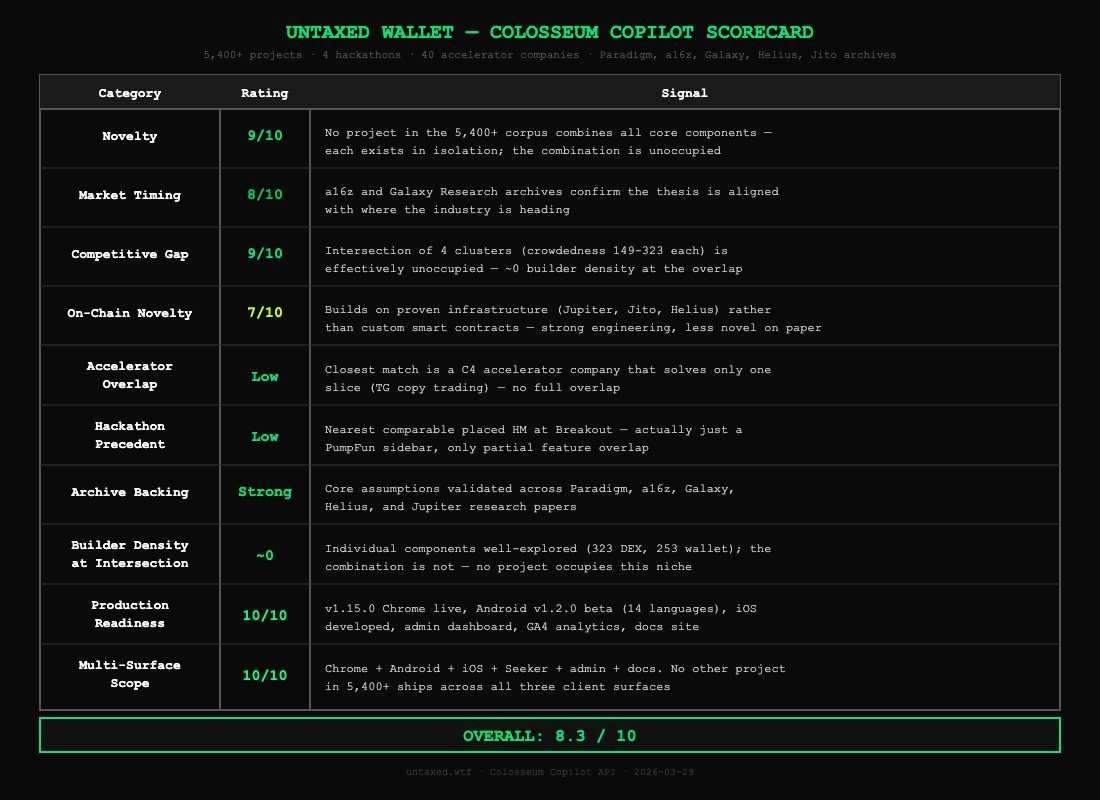This screenshot has height=800, width=1100.
Task: Click the Low rating for Hackathon Precedent
Action: coord(264,436)
